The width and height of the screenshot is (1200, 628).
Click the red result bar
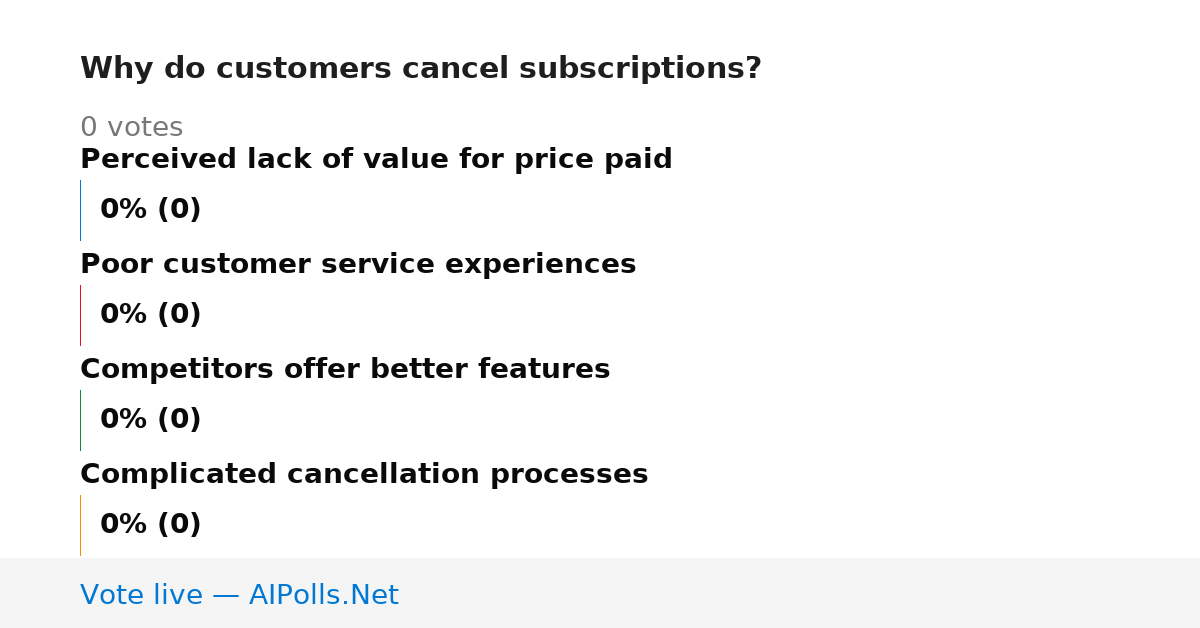tap(80, 315)
